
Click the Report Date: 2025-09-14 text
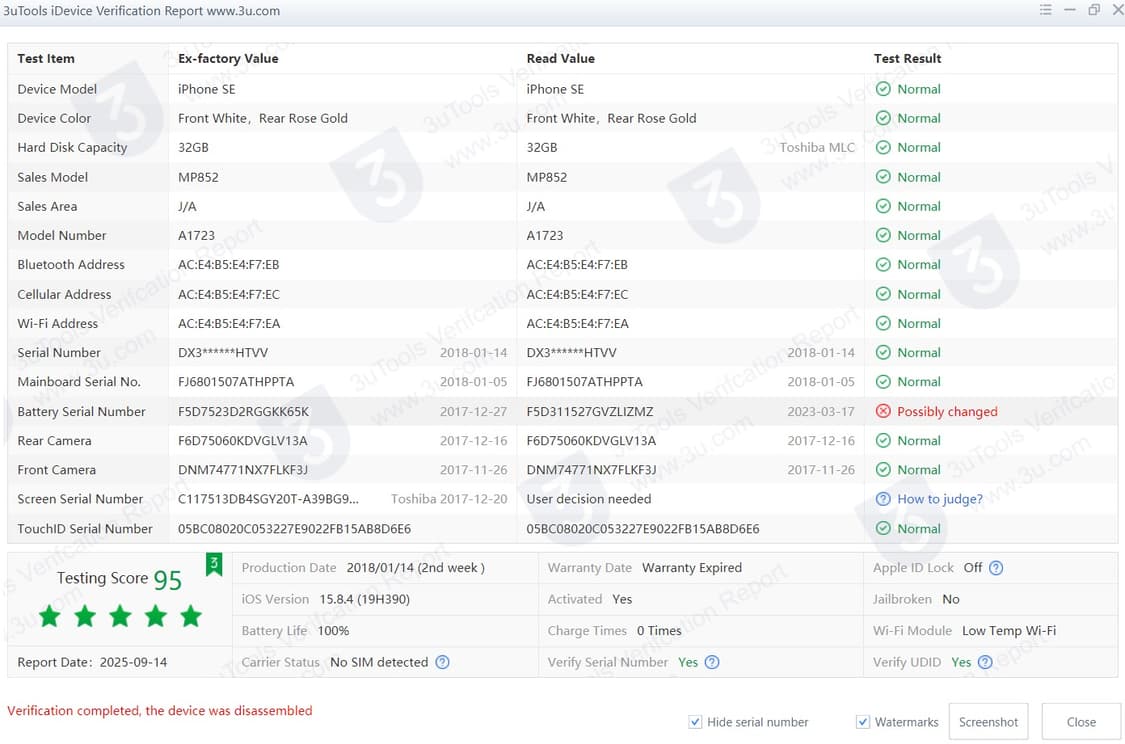pyautogui.click(x=92, y=662)
